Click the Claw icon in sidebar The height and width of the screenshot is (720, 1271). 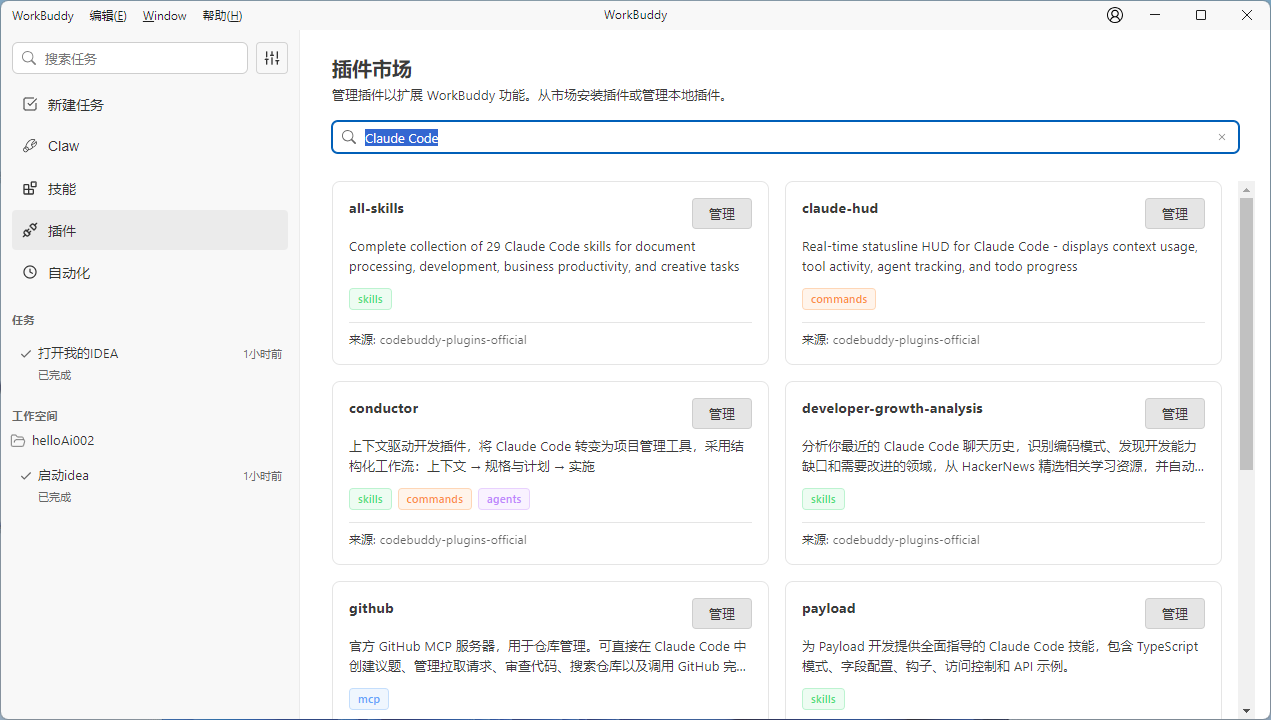pyautogui.click(x=30, y=146)
